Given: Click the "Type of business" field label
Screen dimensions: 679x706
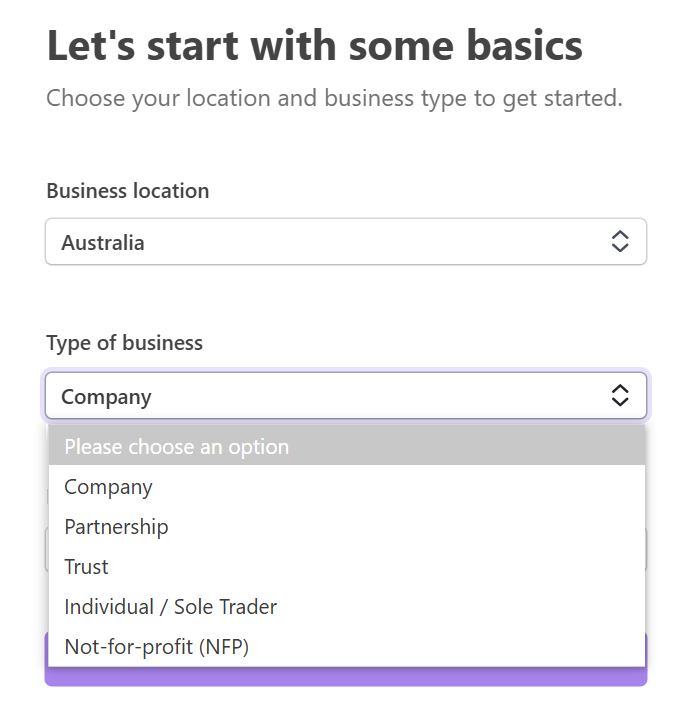Looking at the screenshot, I should coord(124,343).
